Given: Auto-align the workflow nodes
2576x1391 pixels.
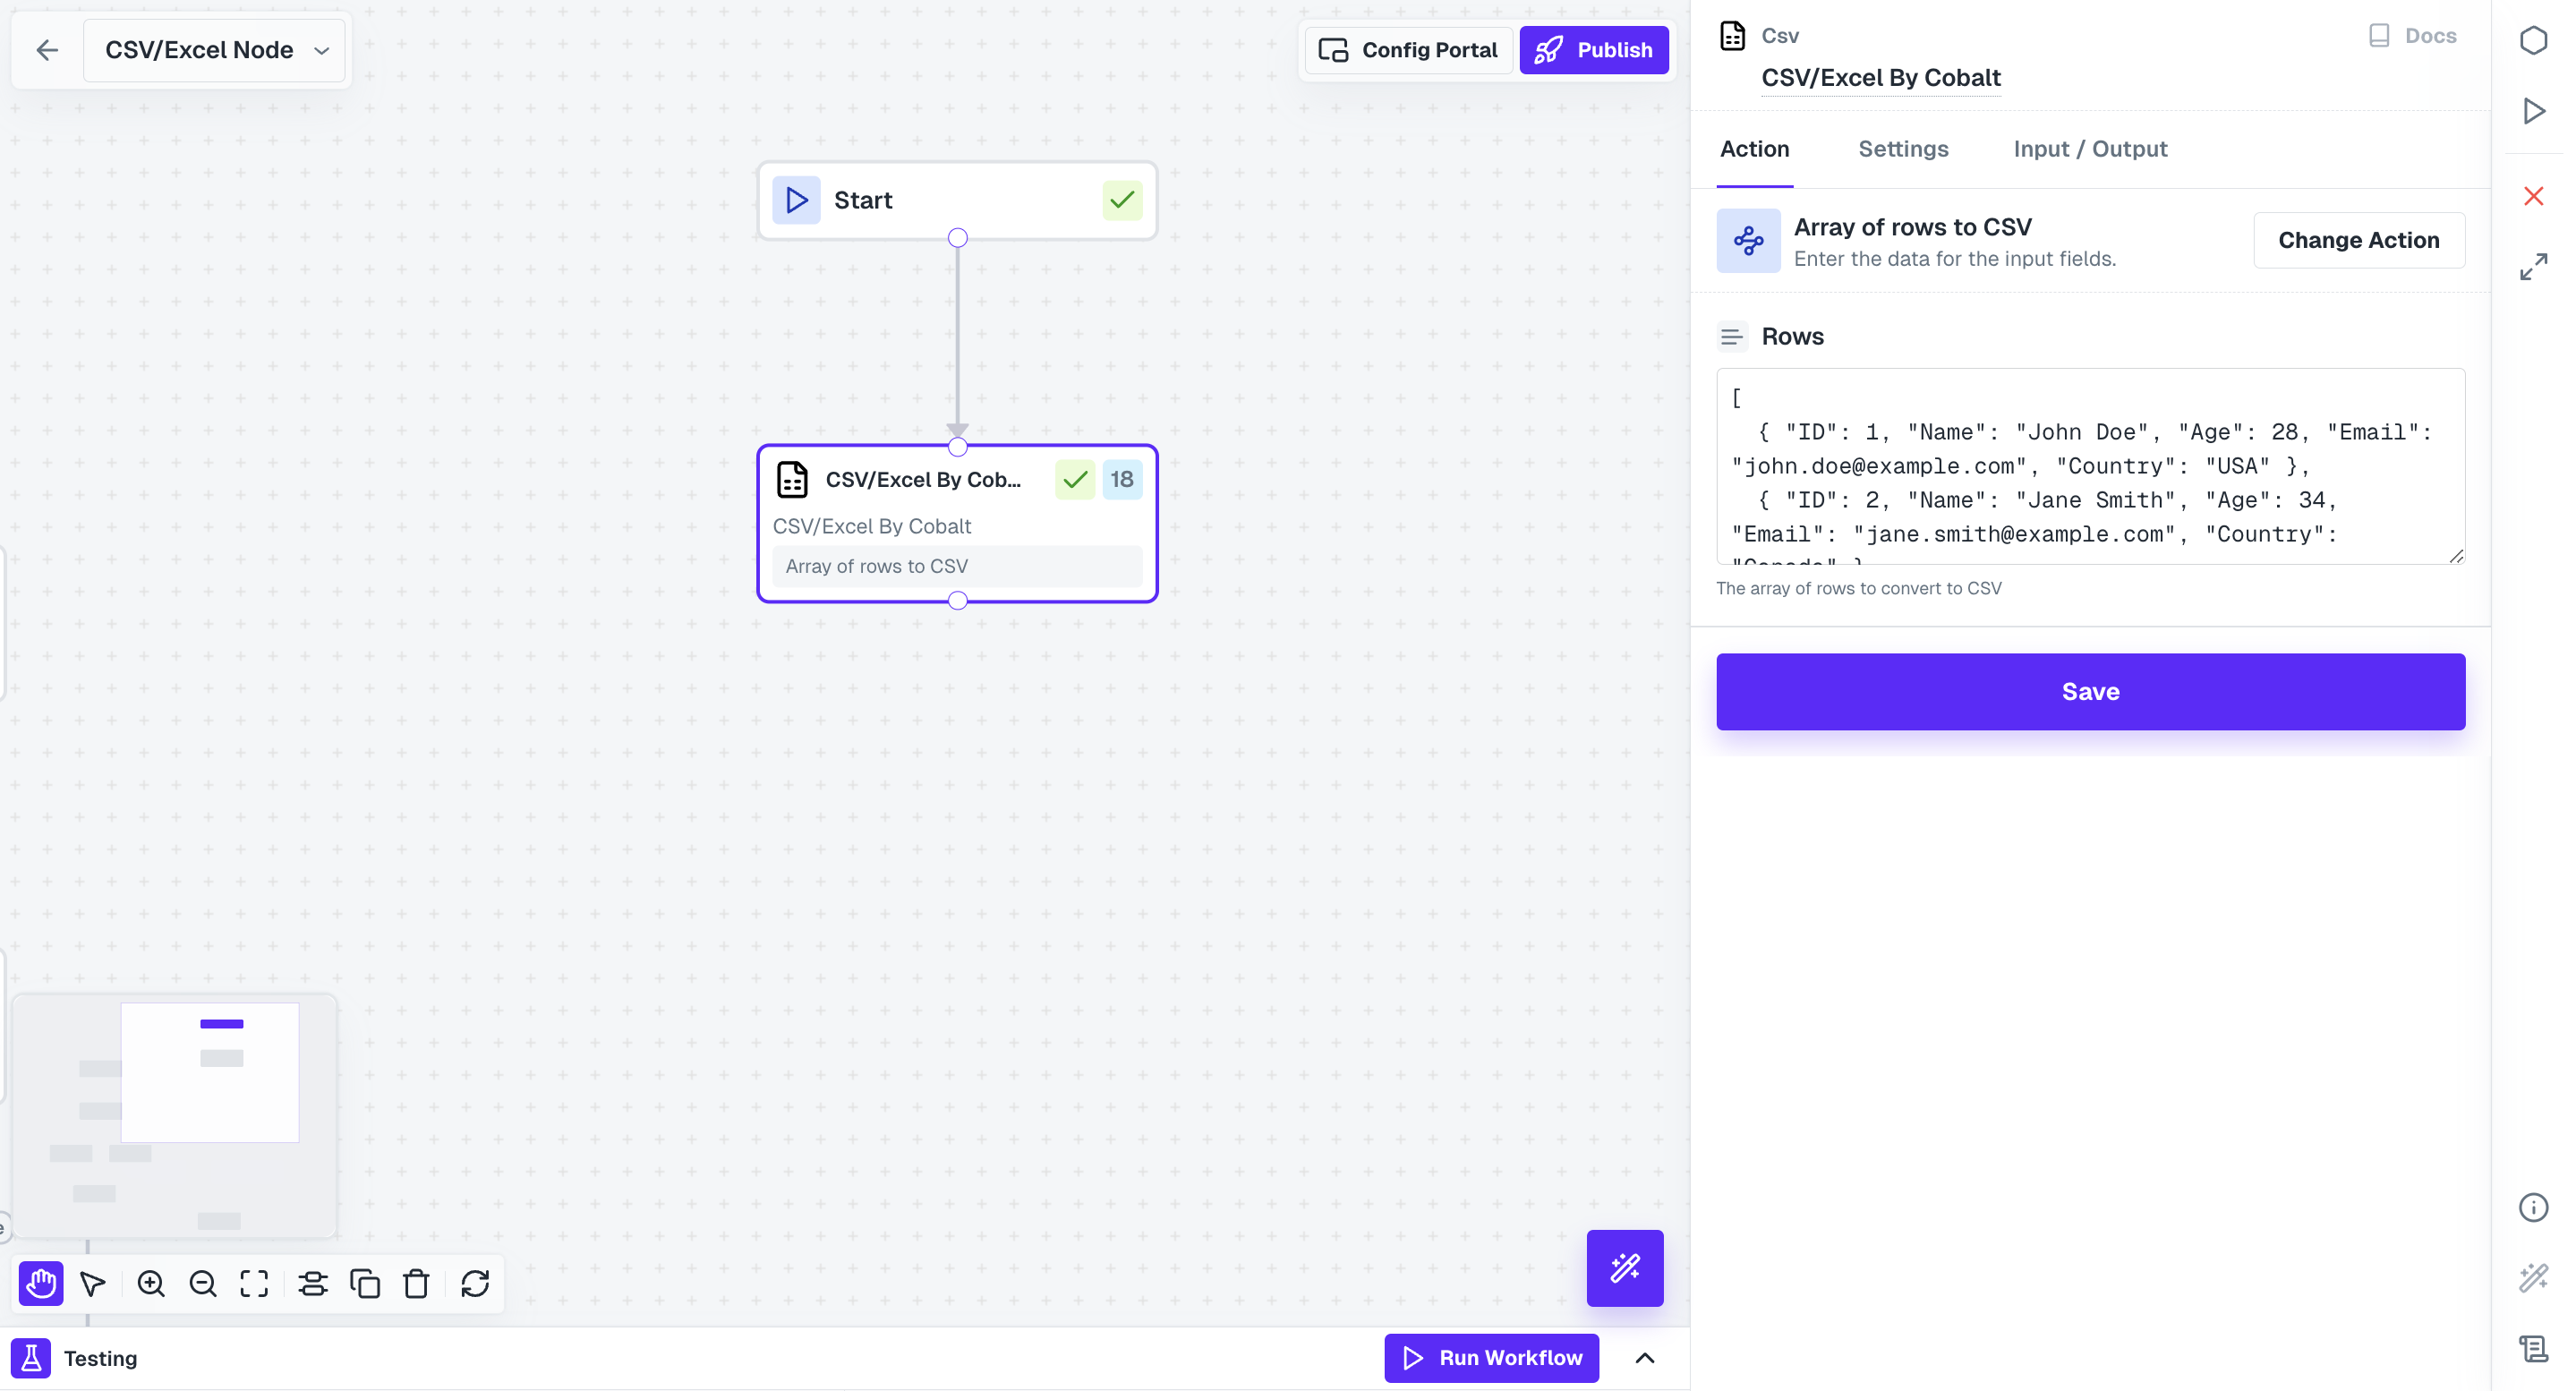Looking at the screenshot, I should pos(313,1283).
